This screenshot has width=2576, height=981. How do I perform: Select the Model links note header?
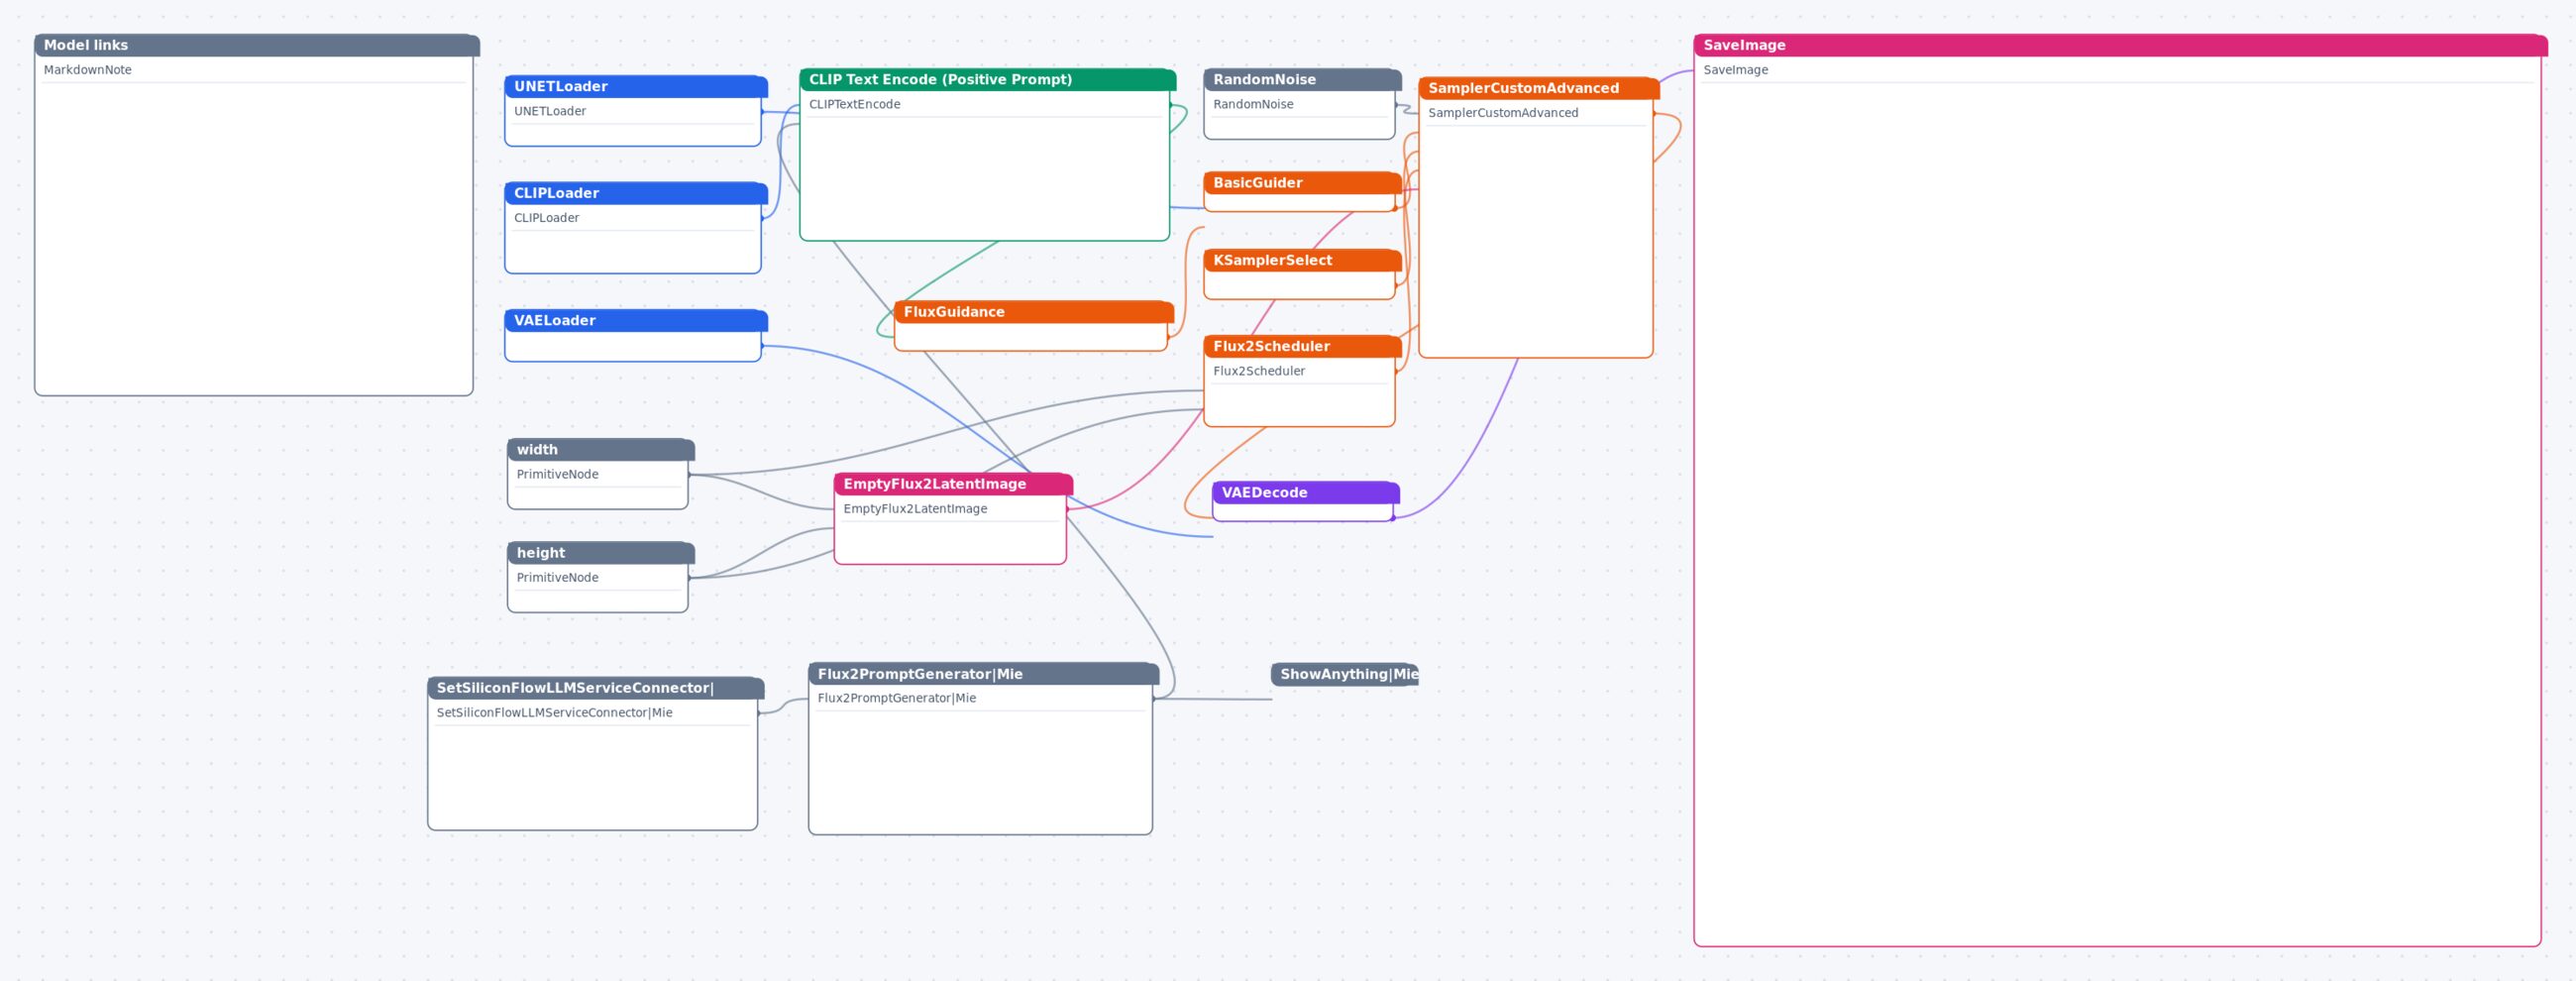257,46
